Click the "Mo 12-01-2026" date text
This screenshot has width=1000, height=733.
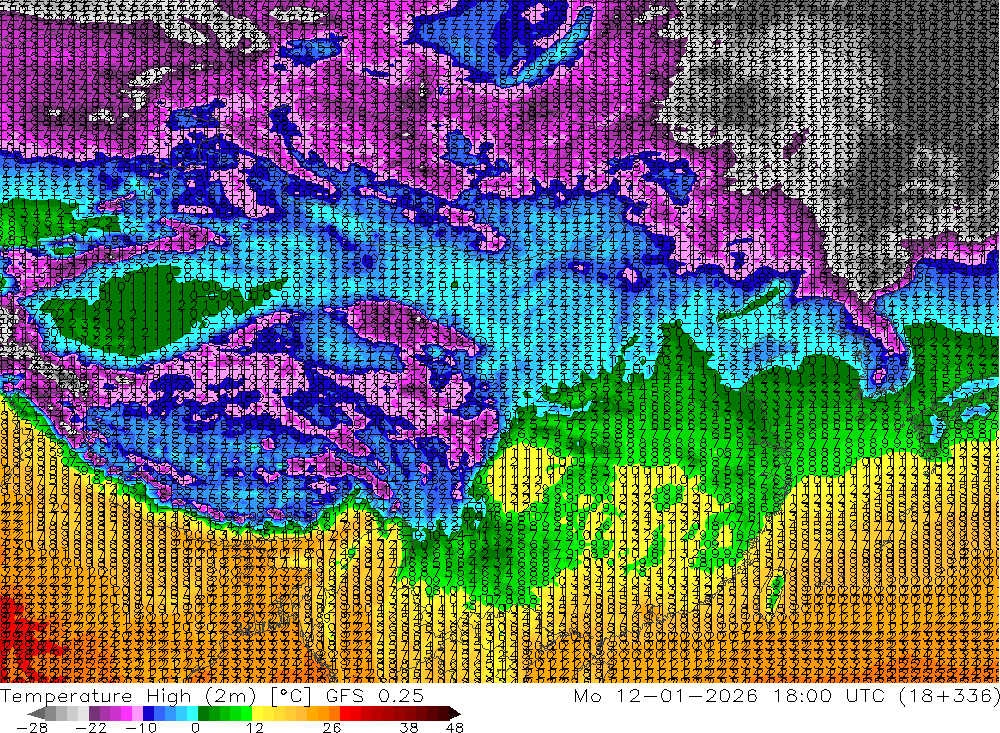point(665,696)
